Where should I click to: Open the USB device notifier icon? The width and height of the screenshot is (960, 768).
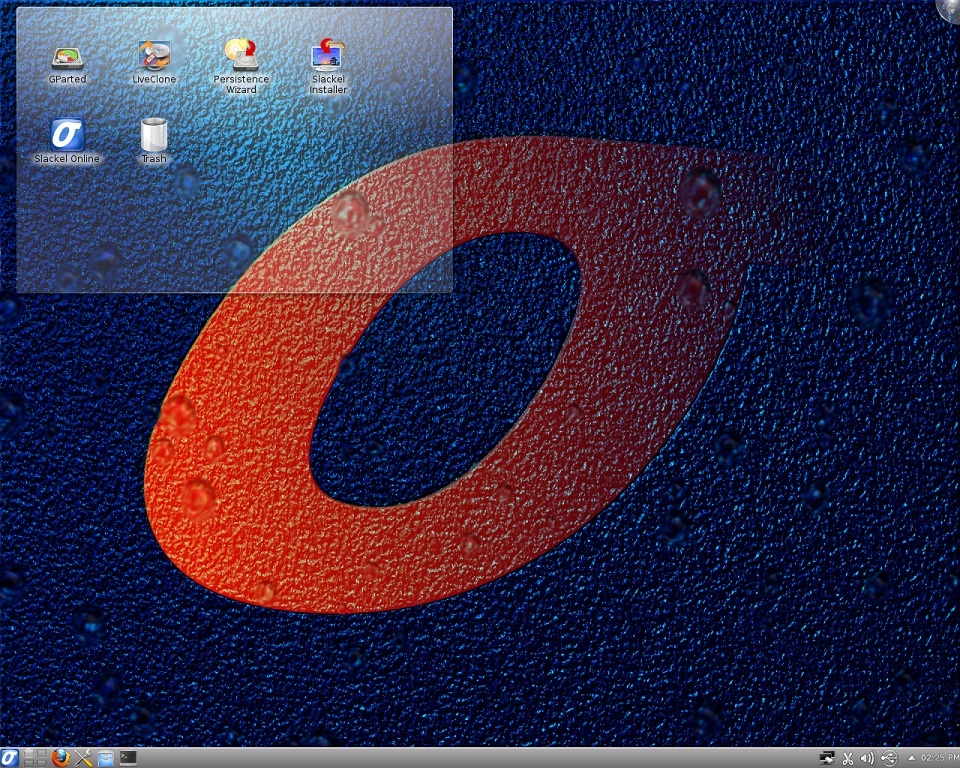[888, 758]
